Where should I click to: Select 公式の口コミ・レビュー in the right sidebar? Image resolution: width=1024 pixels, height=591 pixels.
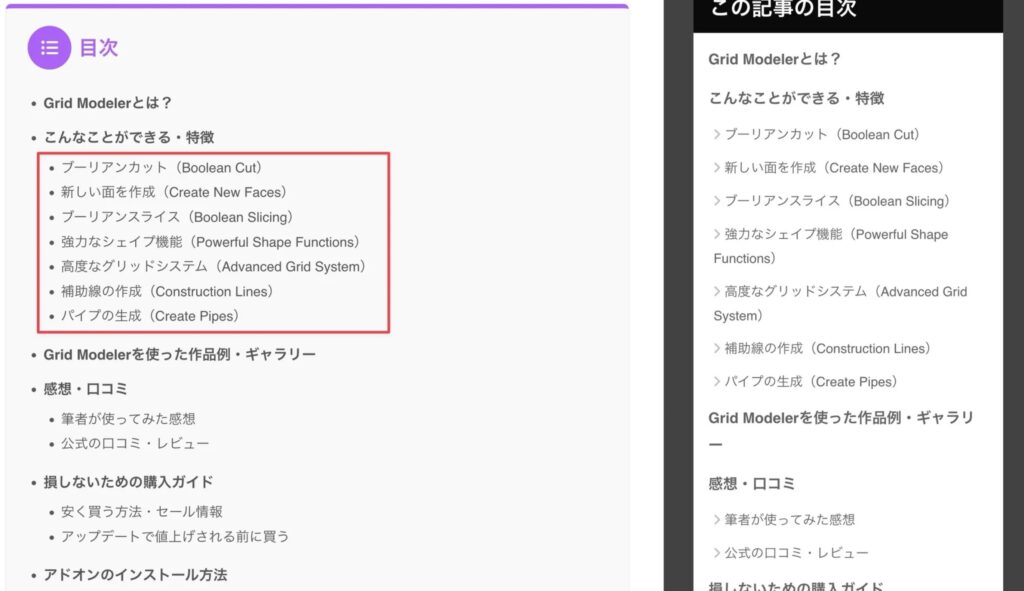796,553
